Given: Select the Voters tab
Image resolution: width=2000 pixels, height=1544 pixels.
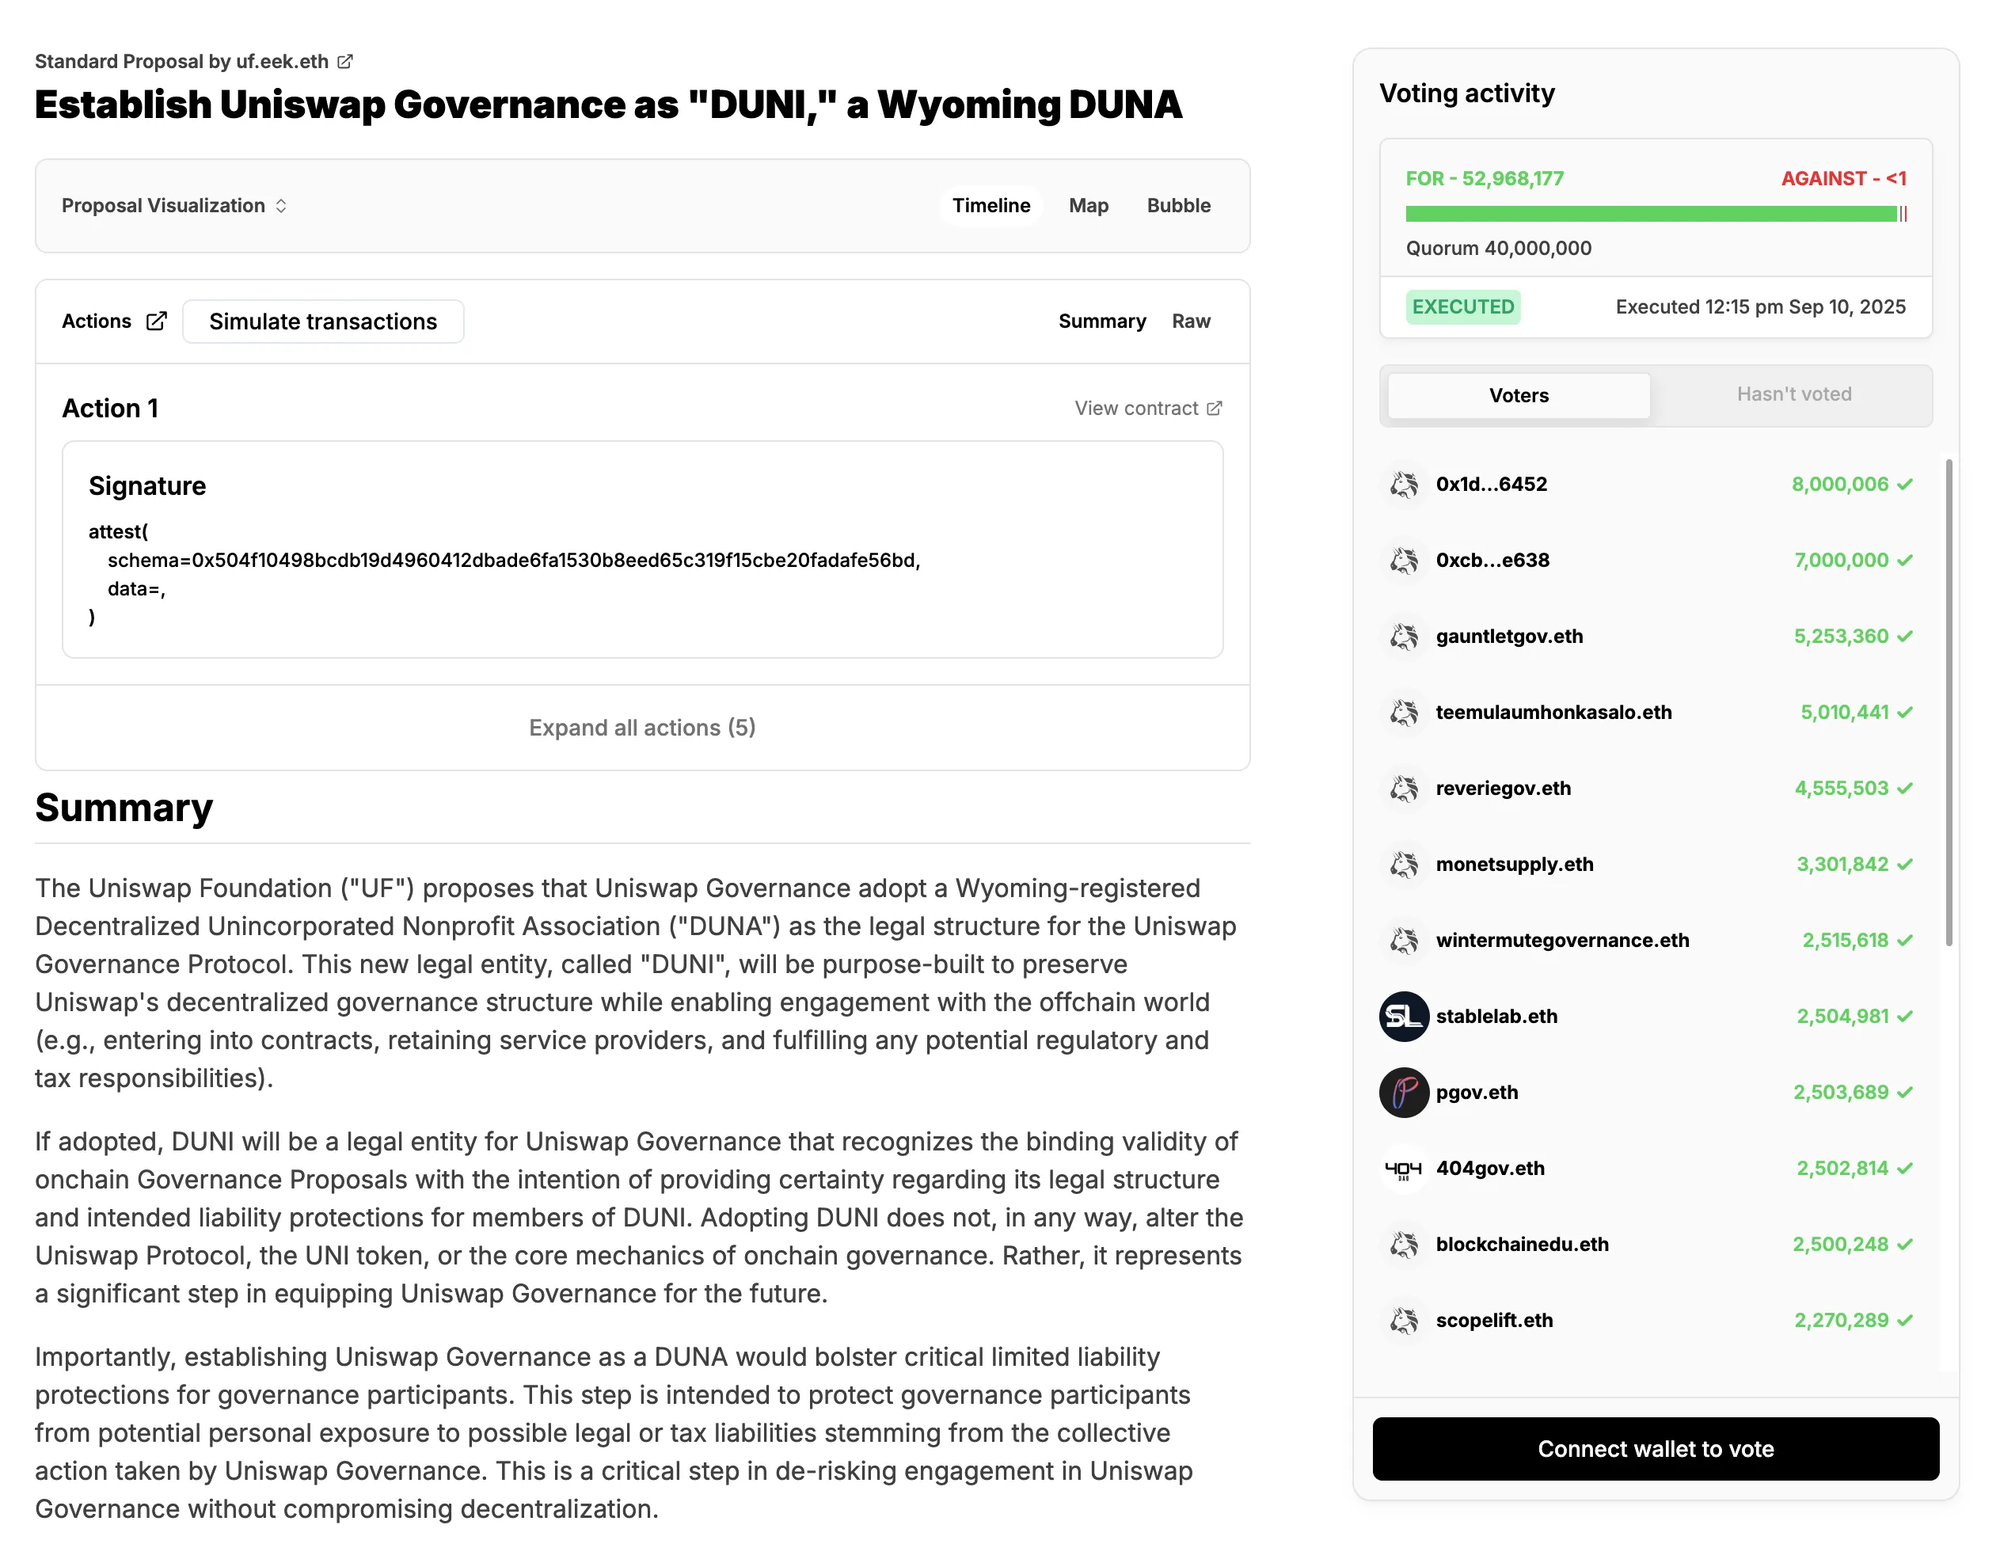Looking at the screenshot, I should pos(1518,395).
